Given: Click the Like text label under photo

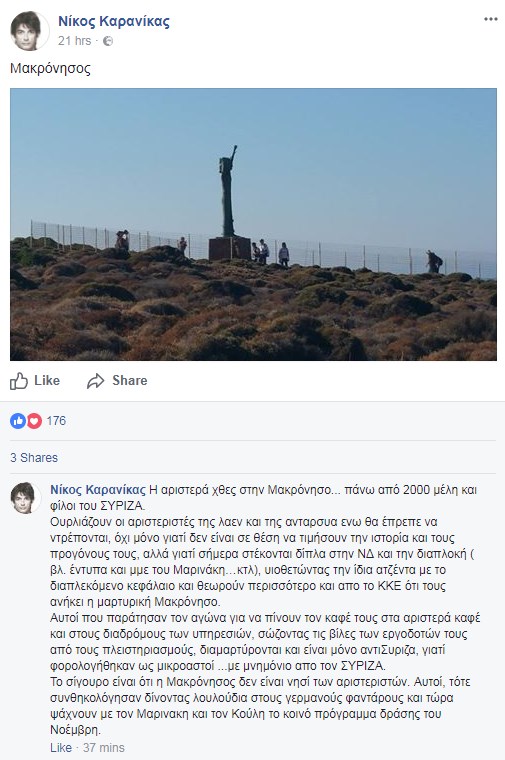Looking at the screenshot, I should (47, 380).
